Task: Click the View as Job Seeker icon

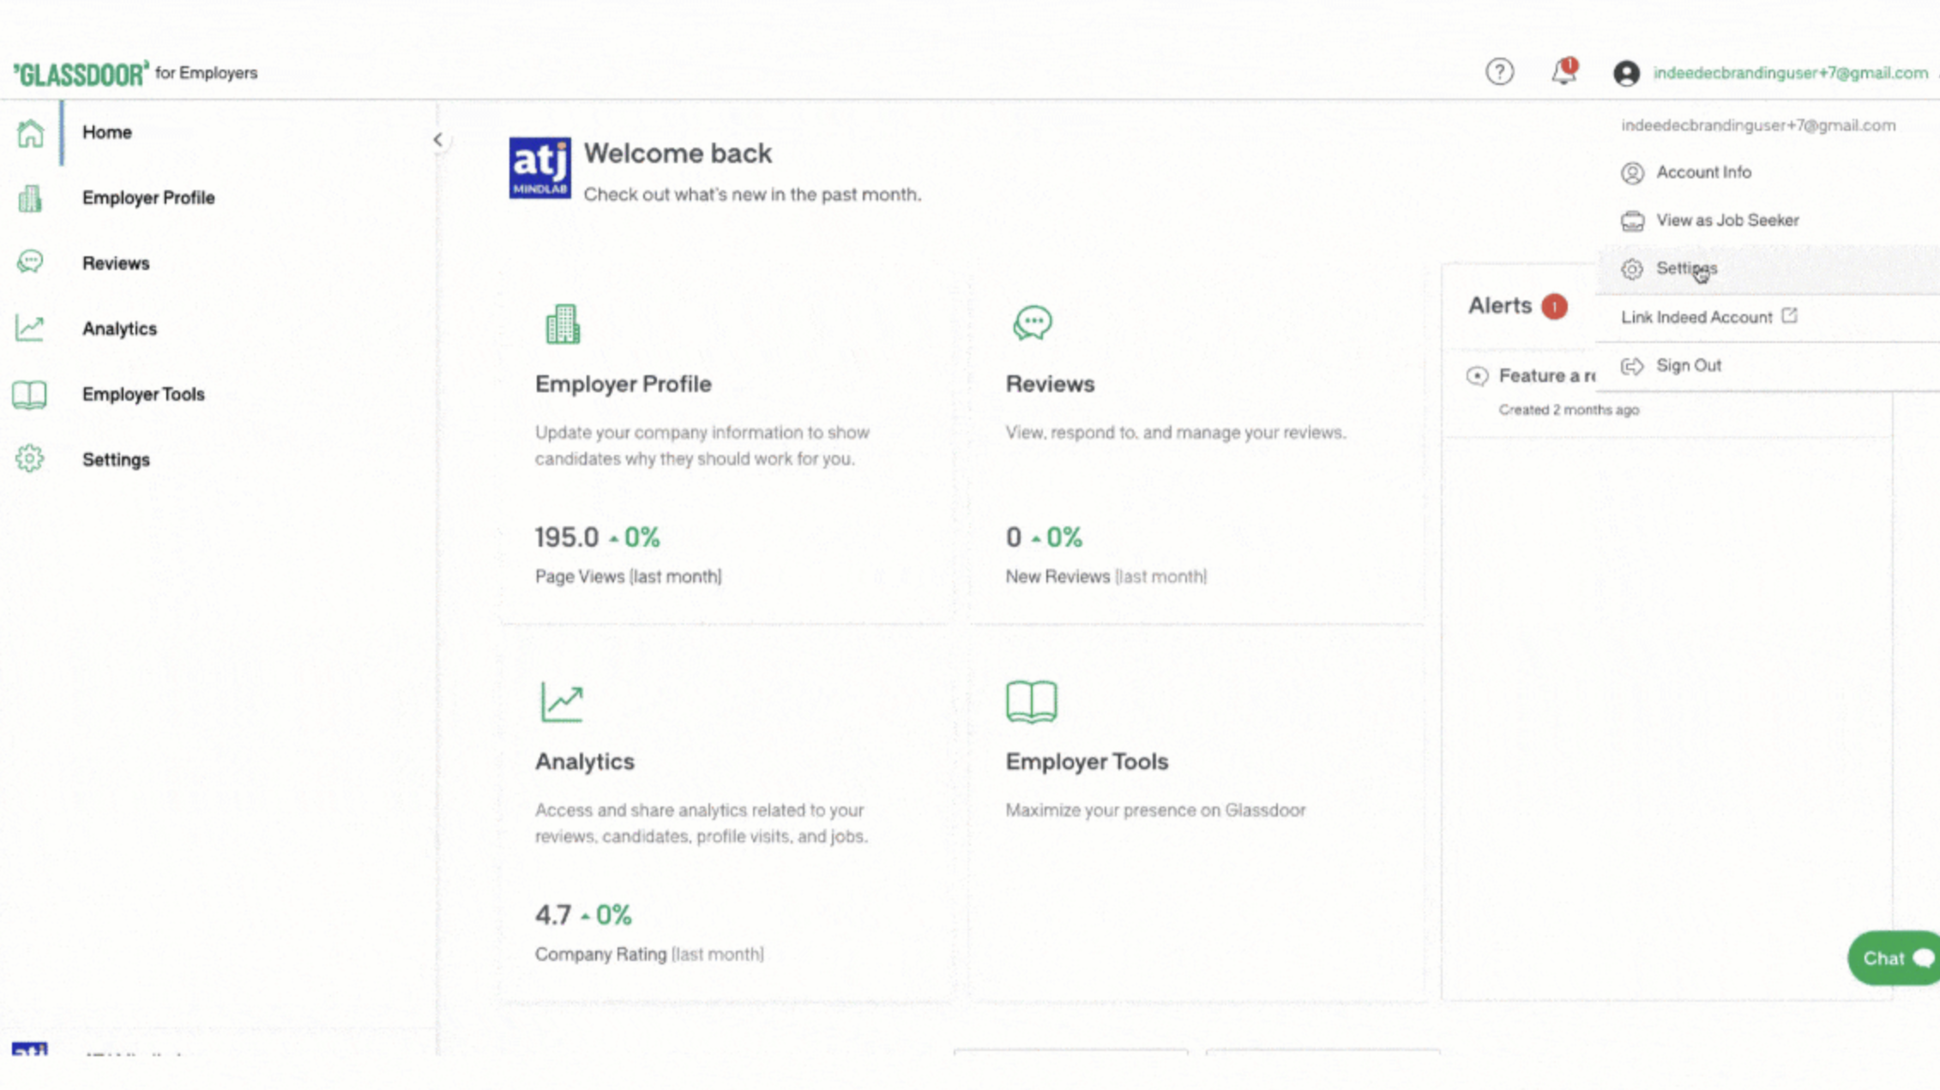Action: [1632, 221]
